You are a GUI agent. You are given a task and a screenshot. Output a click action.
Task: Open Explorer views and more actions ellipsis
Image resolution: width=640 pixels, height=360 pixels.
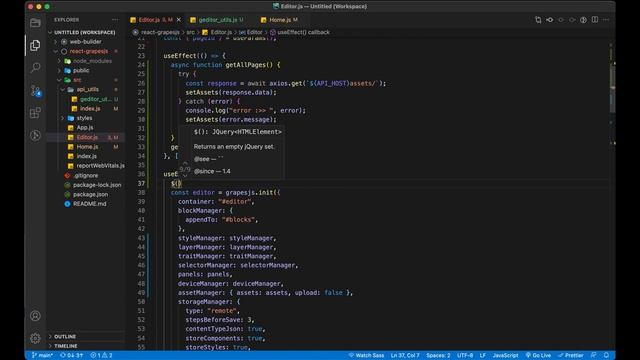(115, 20)
